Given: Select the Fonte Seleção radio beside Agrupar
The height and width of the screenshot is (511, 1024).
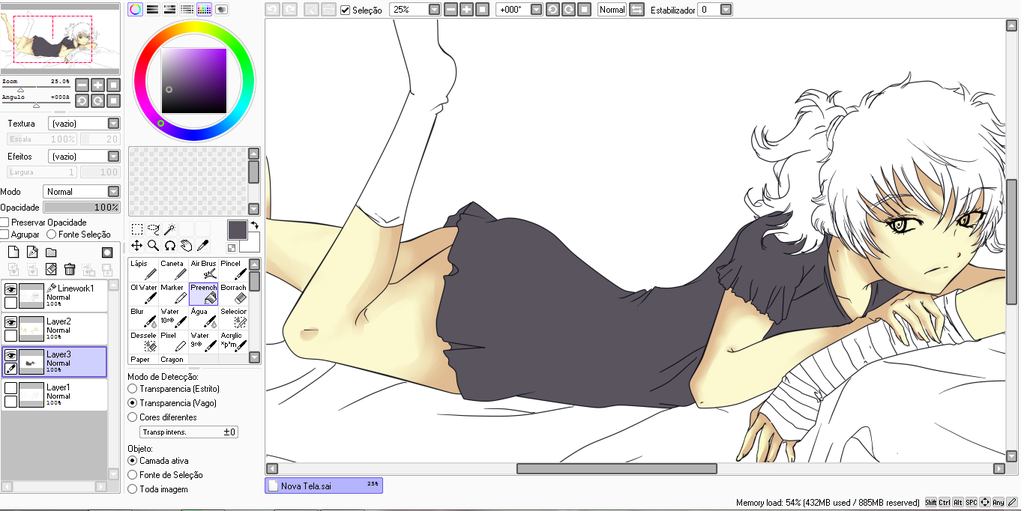Looking at the screenshot, I should (51, 234).
